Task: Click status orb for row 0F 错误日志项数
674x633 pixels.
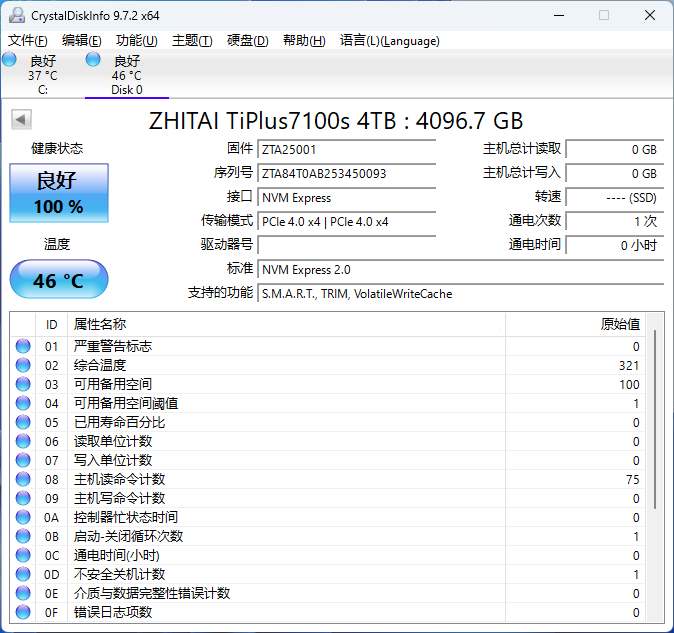Action: (x=23, y=612)
